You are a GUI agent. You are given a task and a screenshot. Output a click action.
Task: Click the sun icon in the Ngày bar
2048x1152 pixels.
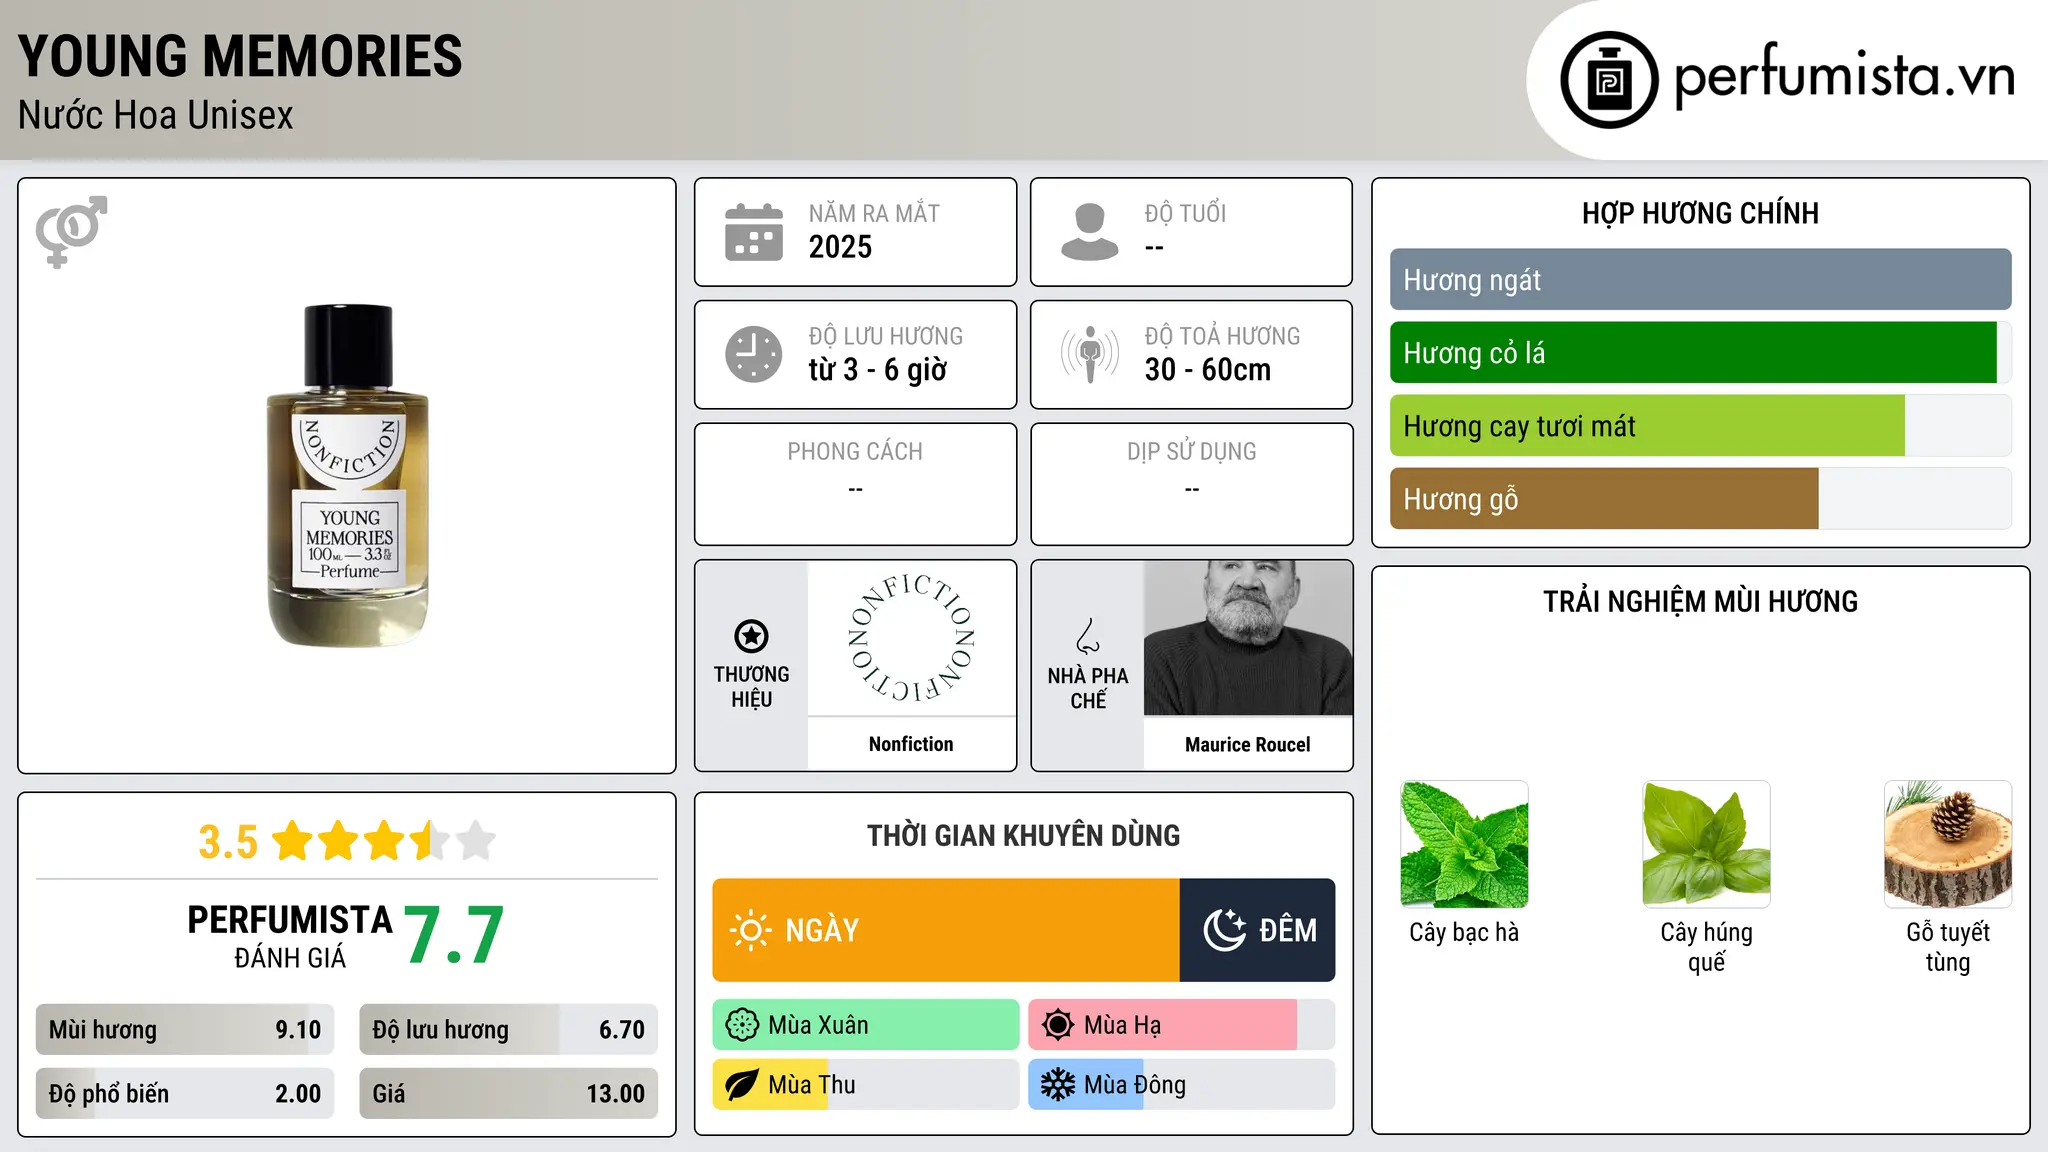[750, 930]
